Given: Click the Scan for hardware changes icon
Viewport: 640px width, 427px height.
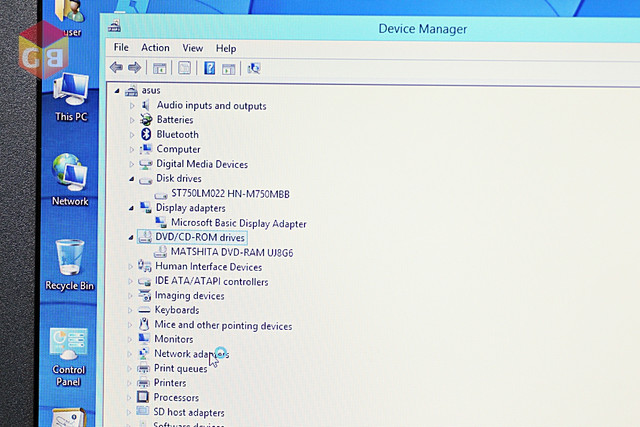Looking at the screenshot, I should click(x=254, y=68).
